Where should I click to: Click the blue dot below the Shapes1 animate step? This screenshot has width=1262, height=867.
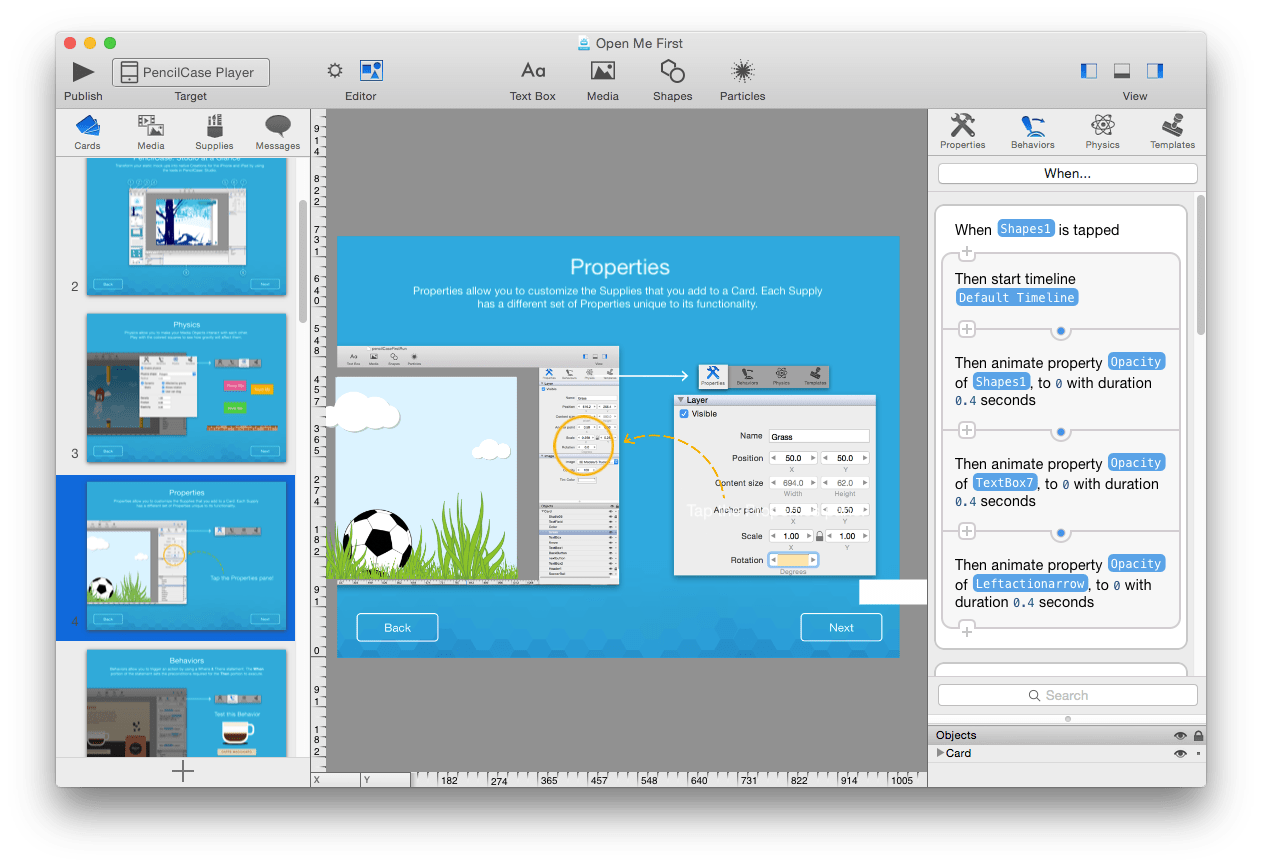coord(1061,432)
